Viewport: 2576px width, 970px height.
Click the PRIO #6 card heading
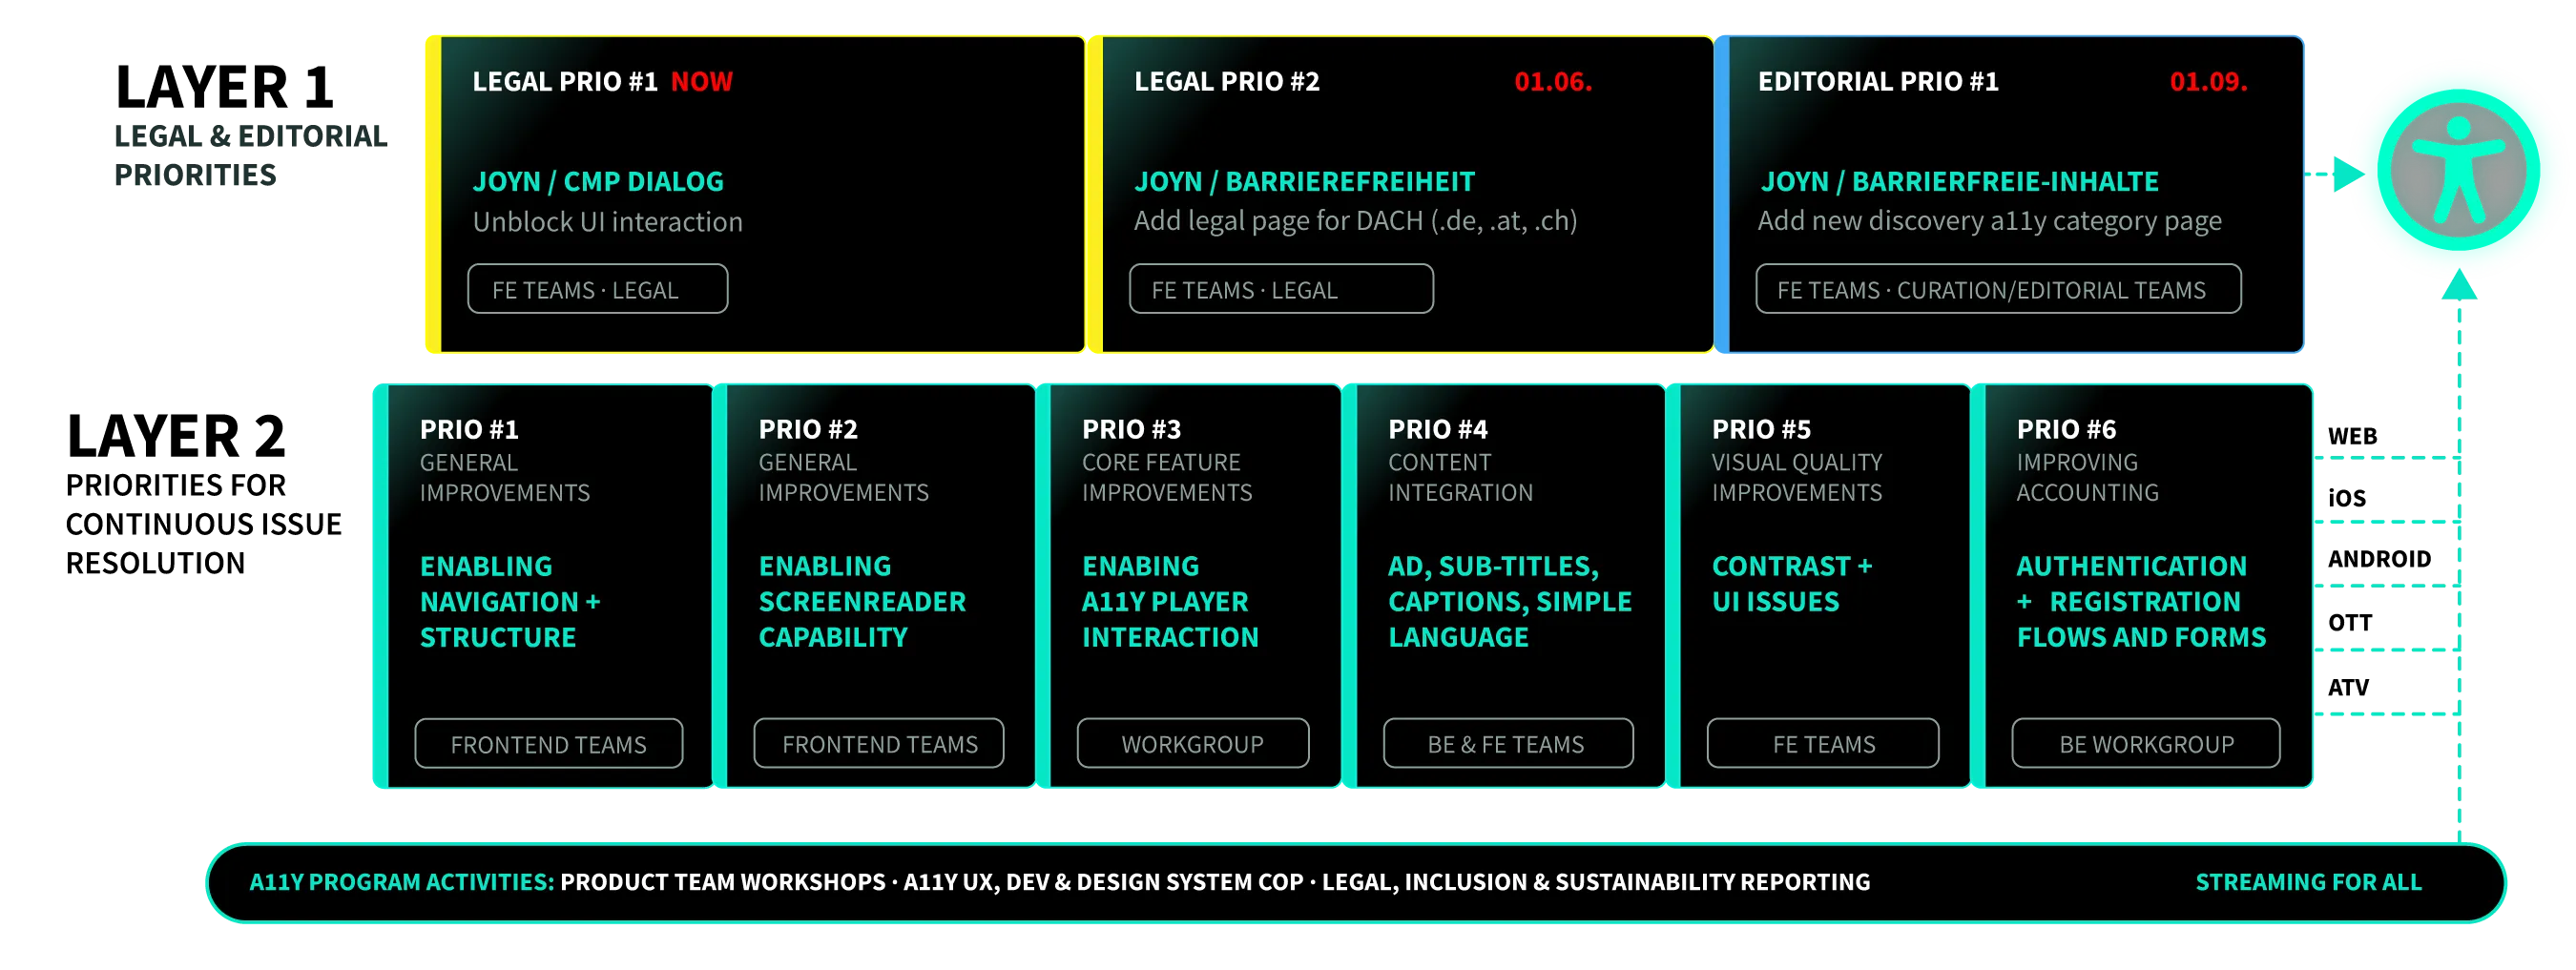[2065, 429]
